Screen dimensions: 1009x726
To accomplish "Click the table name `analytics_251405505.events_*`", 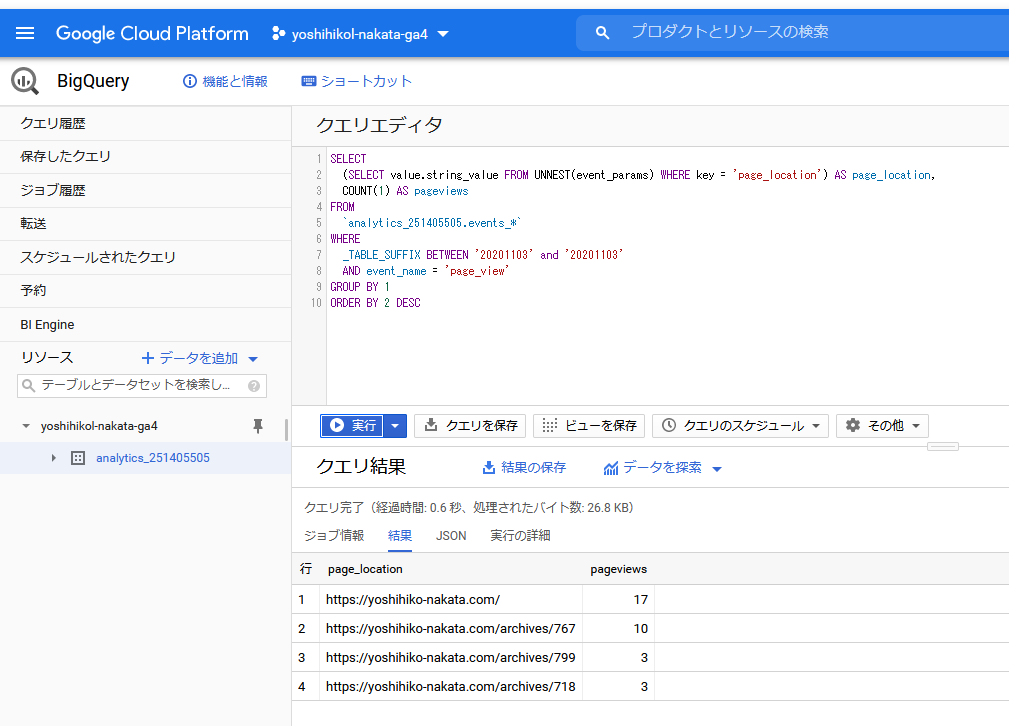I will [x=432, y=223].
